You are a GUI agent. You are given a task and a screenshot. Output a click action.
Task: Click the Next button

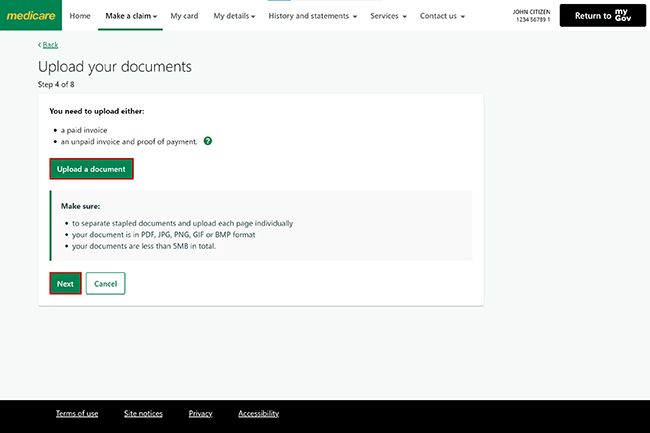65,284
